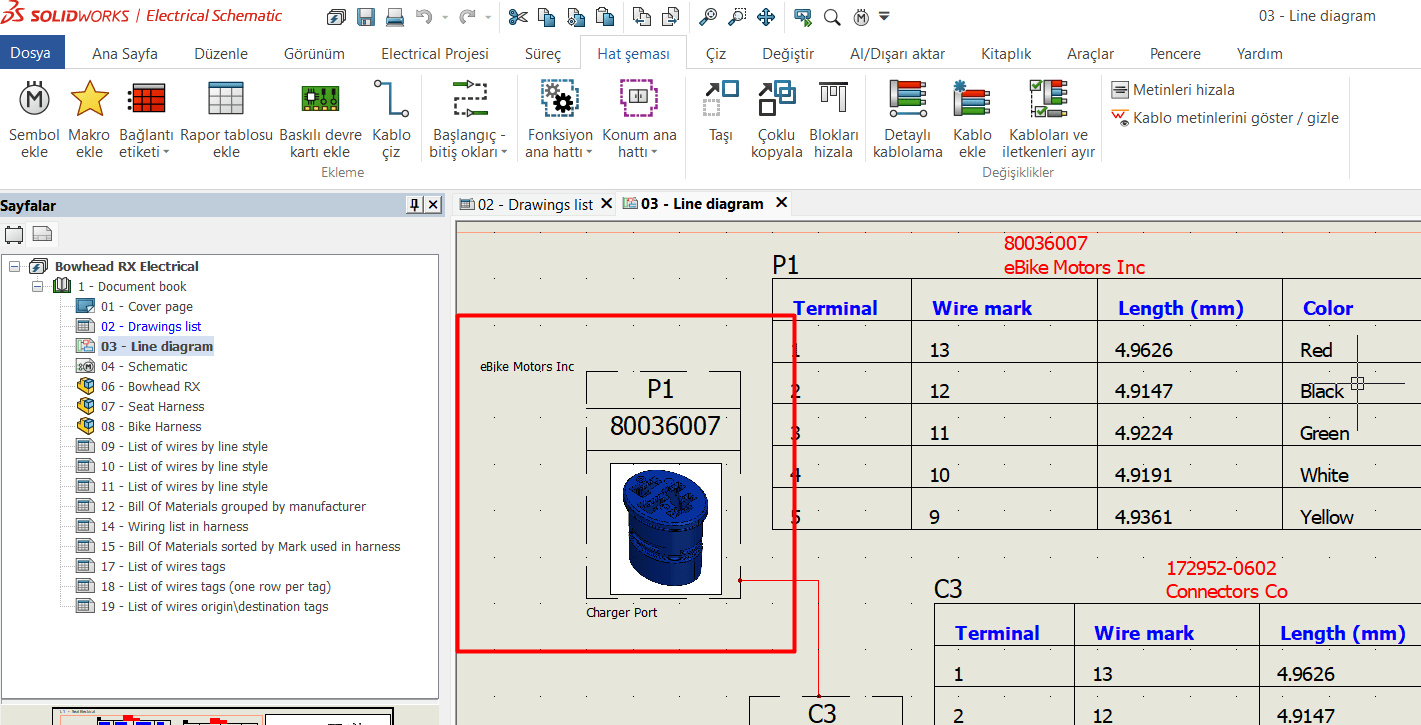Click the zoom area selection icon

tap(737, 17)
